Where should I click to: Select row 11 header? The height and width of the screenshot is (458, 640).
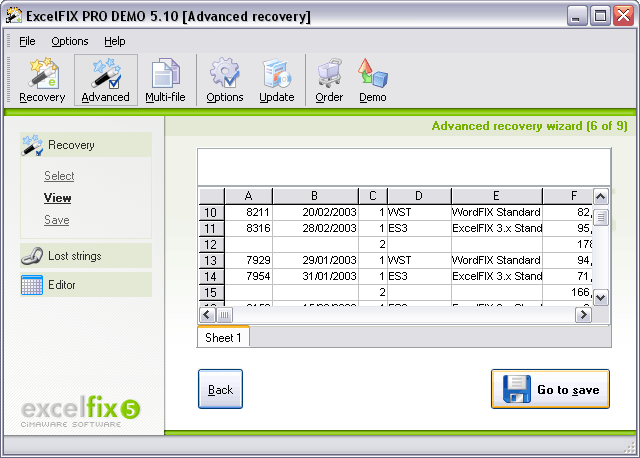click(211, 228)
